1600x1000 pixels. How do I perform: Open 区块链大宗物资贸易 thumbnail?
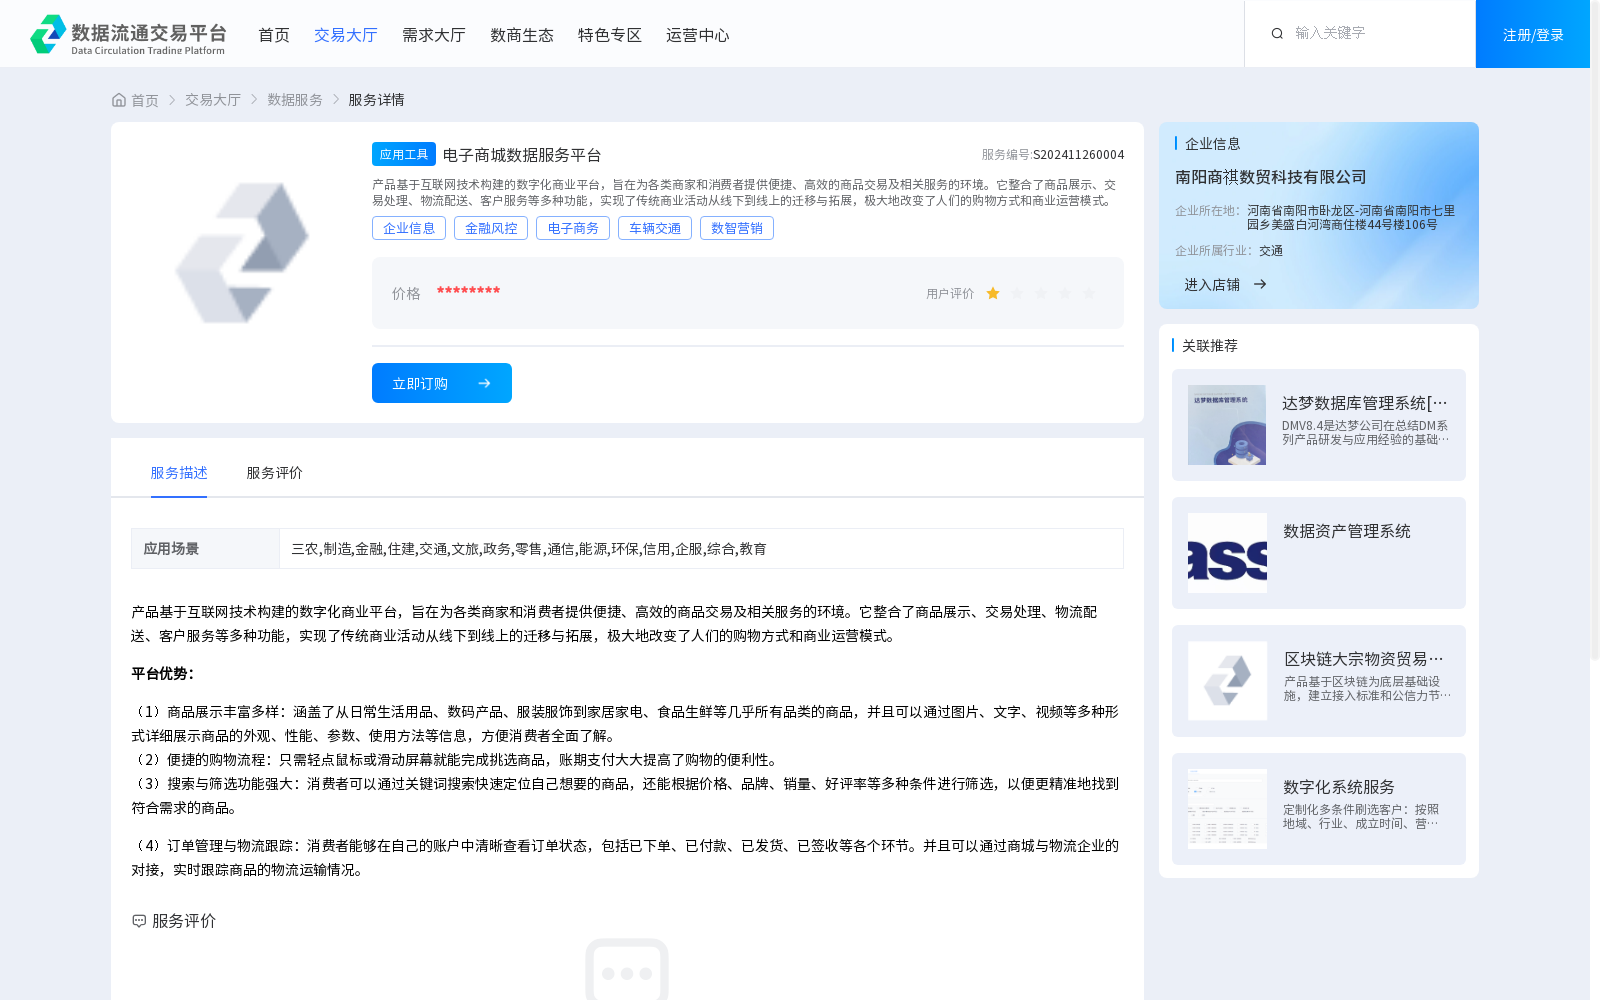pos(1227,681)
